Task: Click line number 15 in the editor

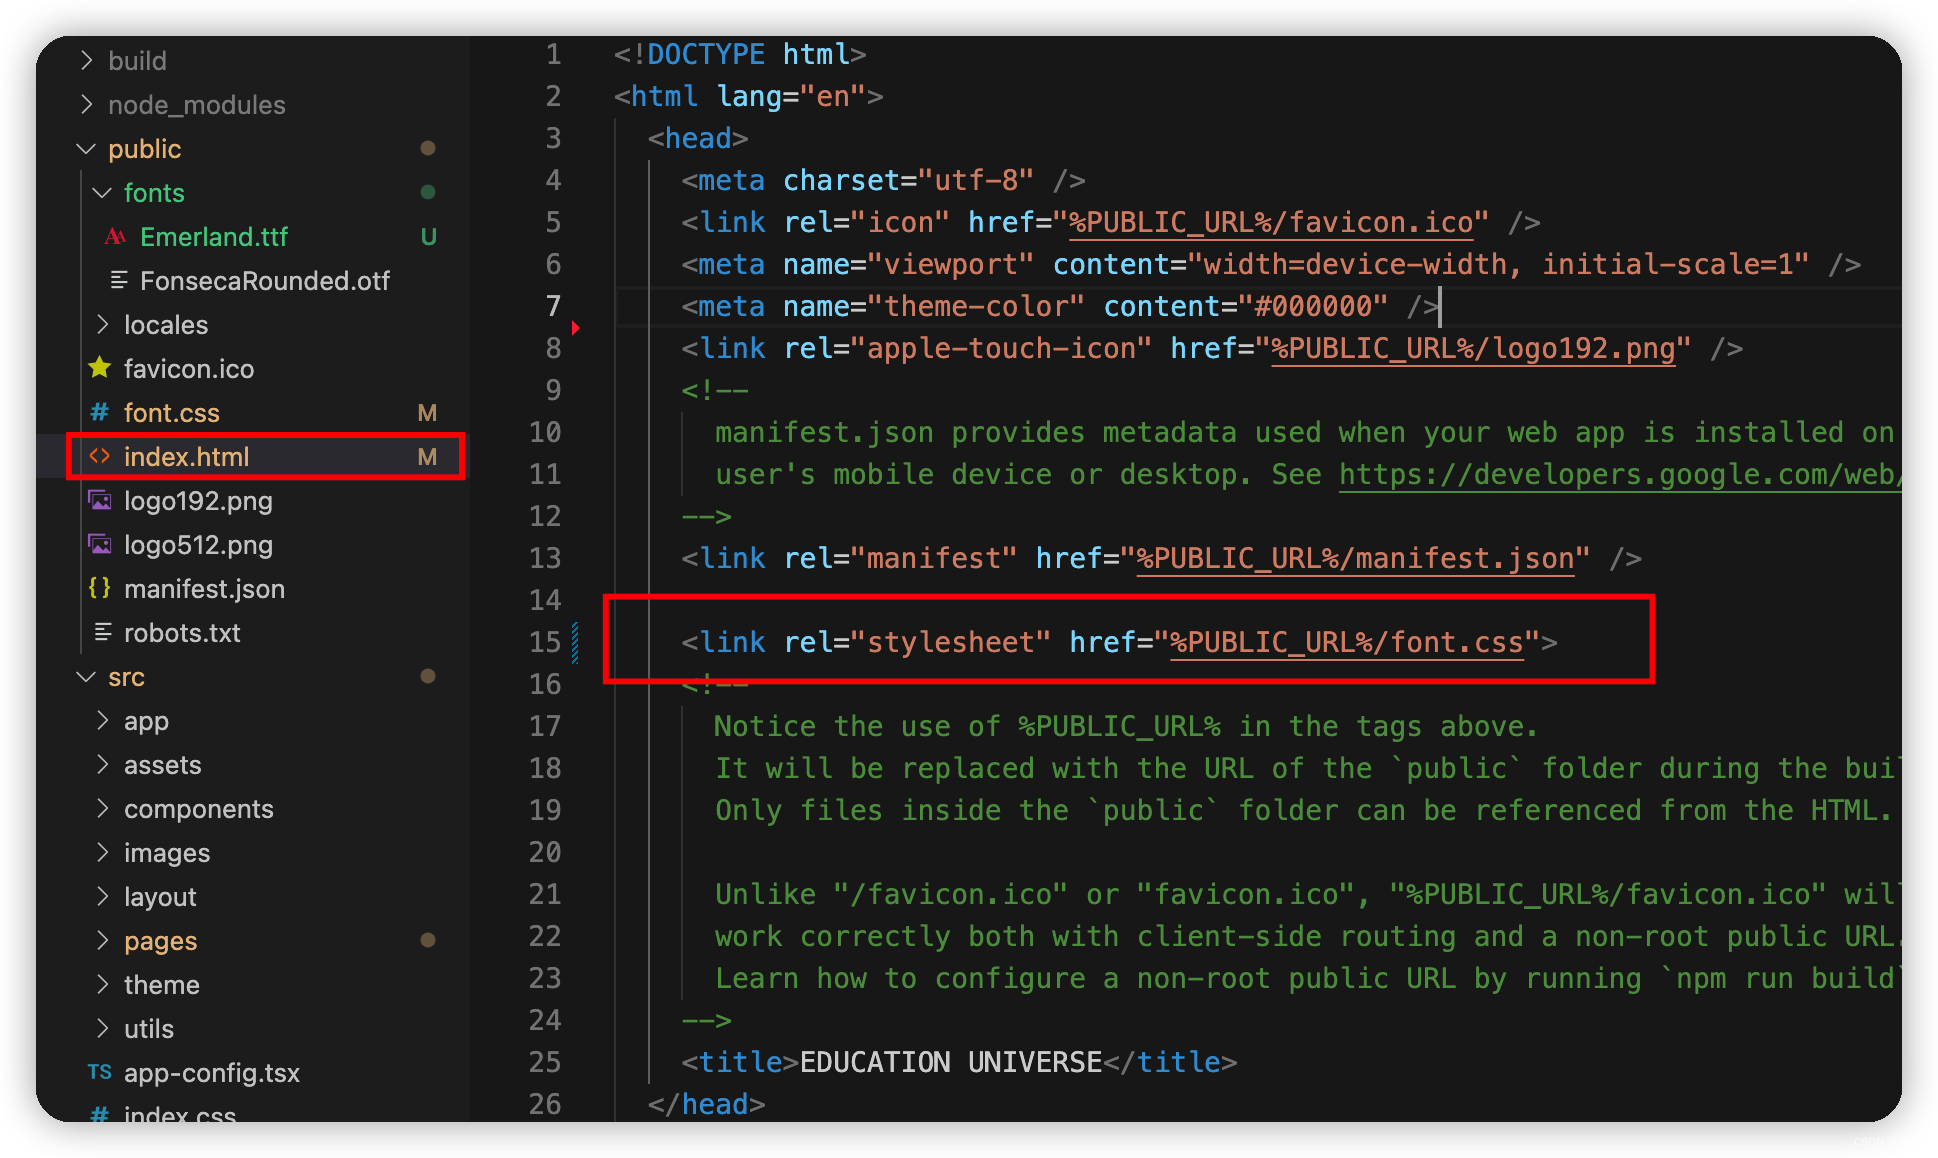Action: pyautogui.click(x=546, y=641)
